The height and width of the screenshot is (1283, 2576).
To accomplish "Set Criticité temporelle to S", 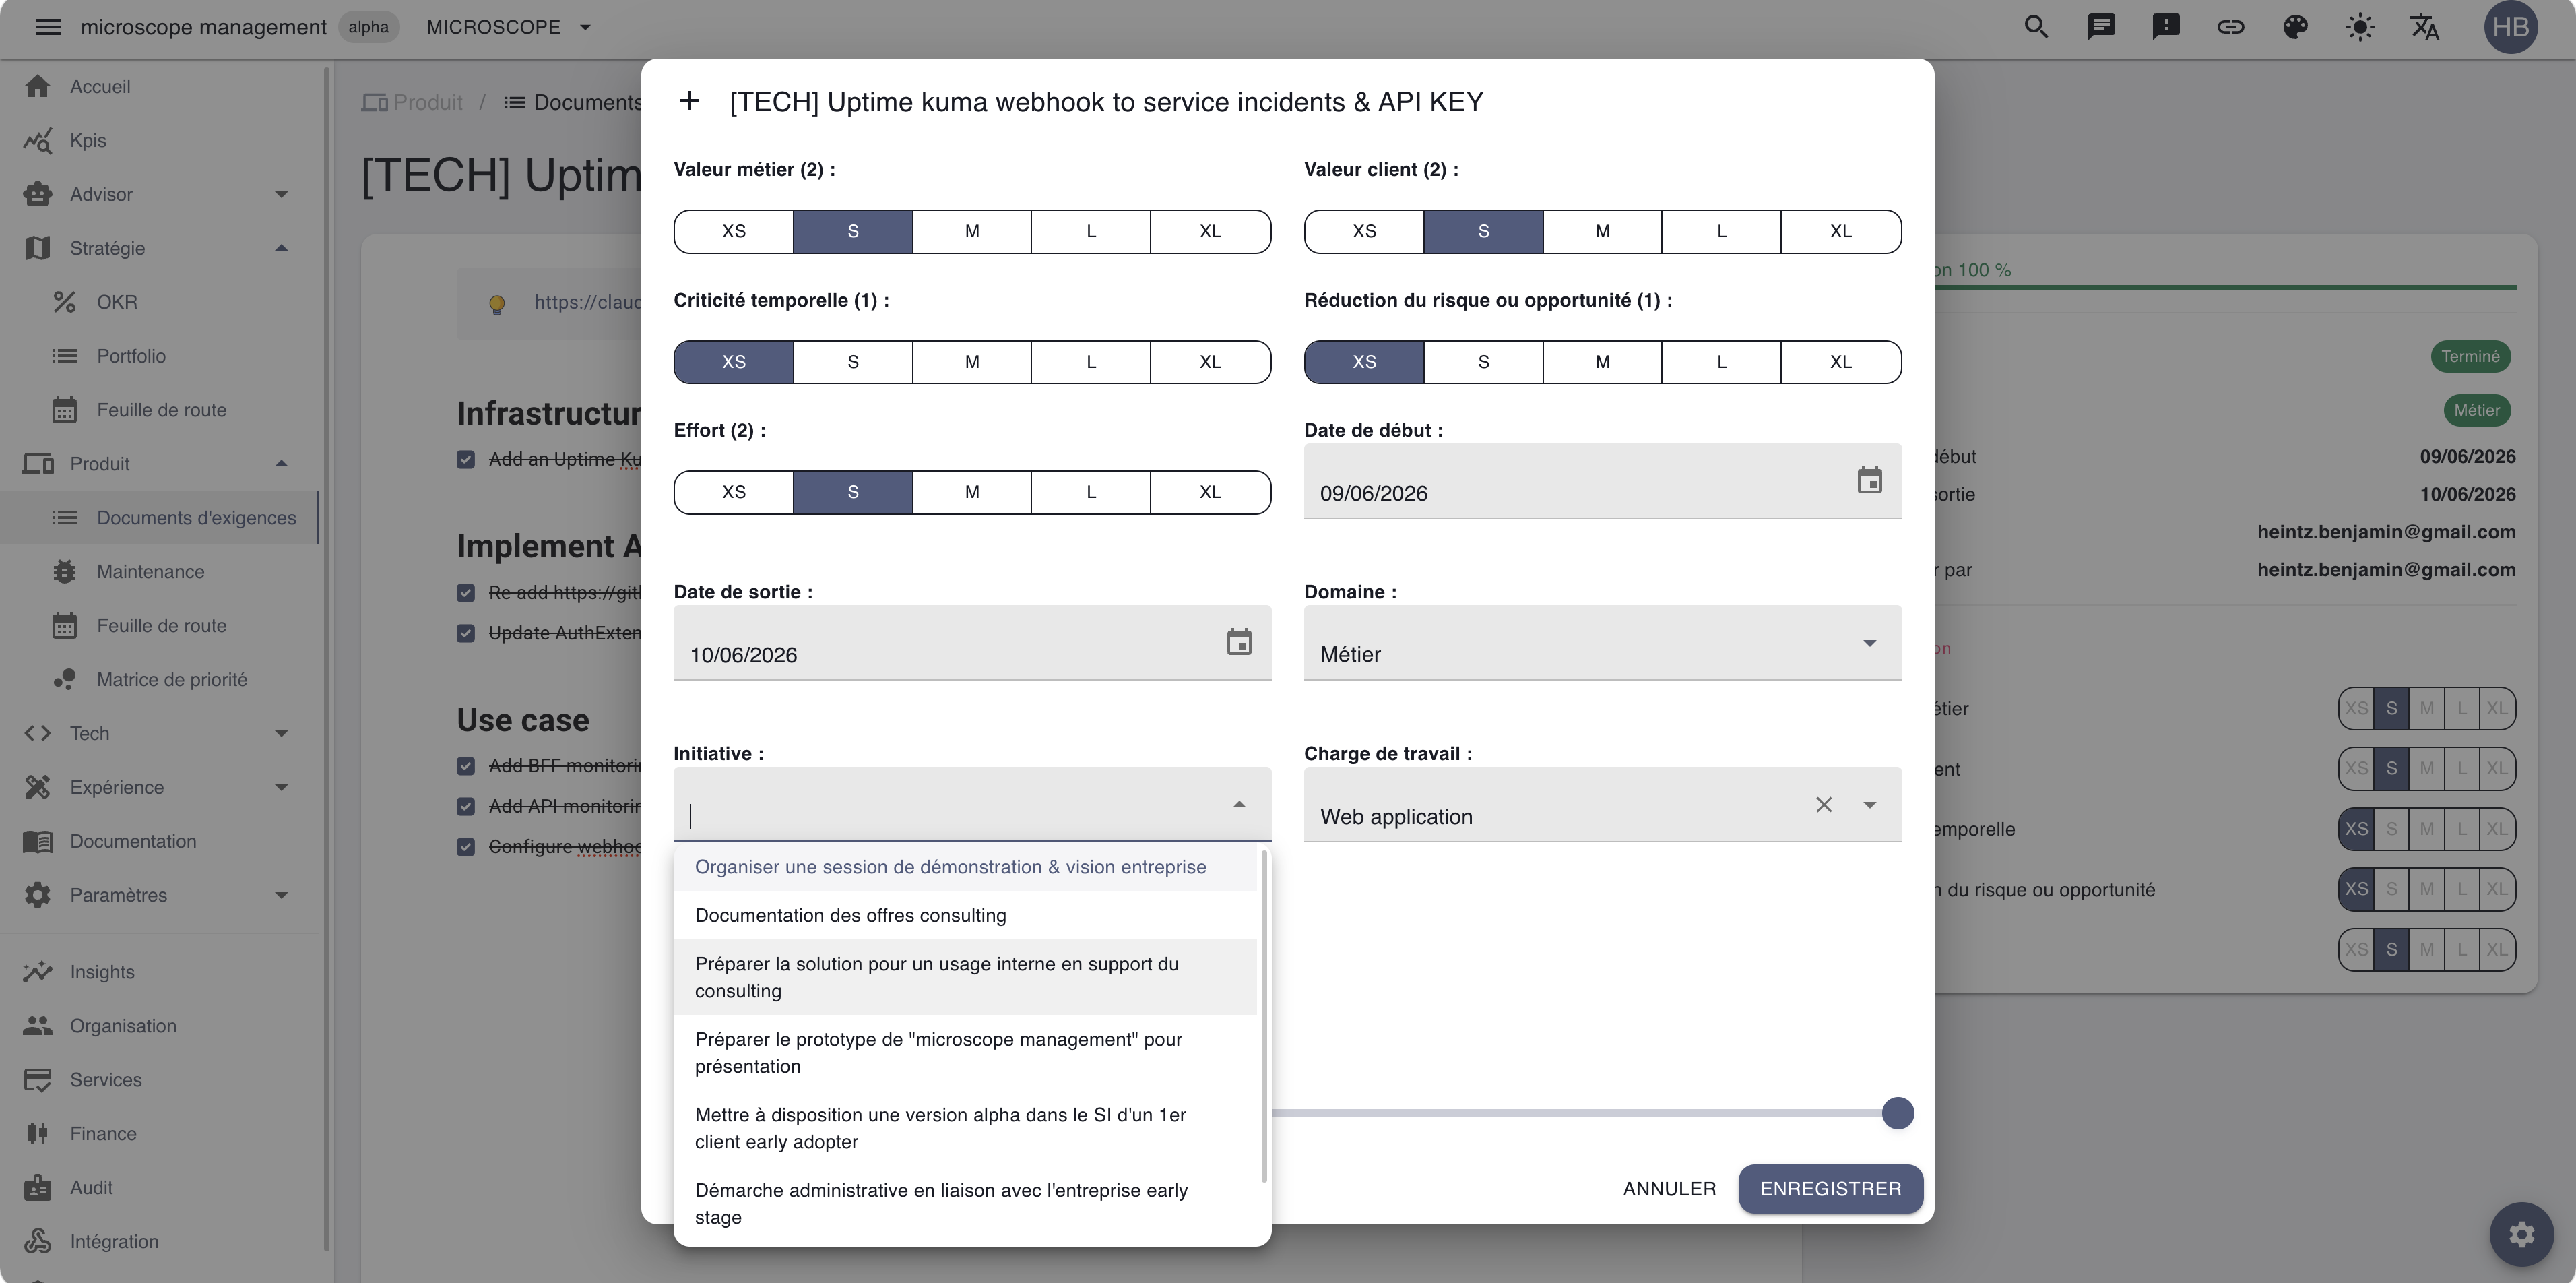I will 853,361.
